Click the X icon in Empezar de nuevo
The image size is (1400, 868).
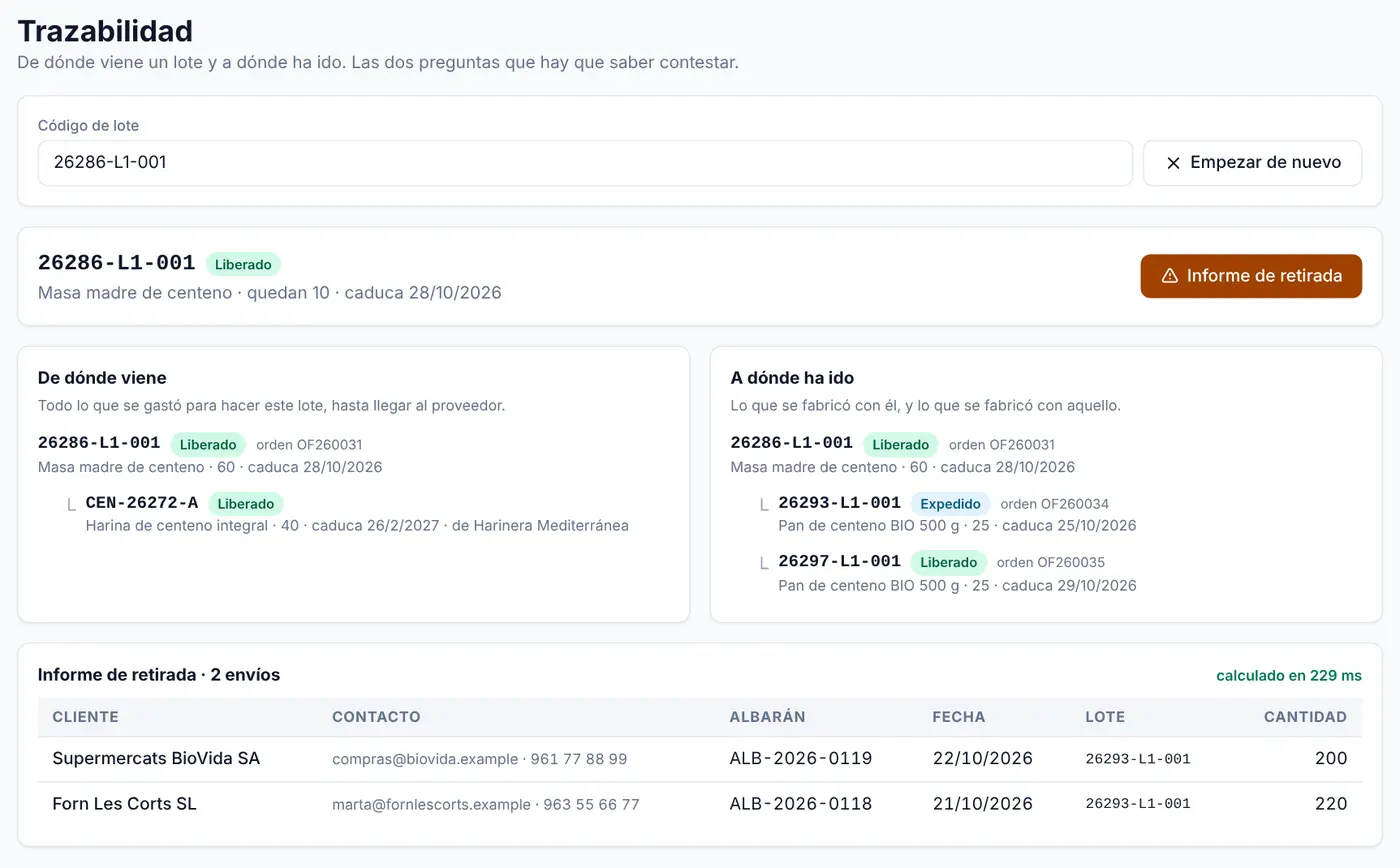pos(1173,163)
